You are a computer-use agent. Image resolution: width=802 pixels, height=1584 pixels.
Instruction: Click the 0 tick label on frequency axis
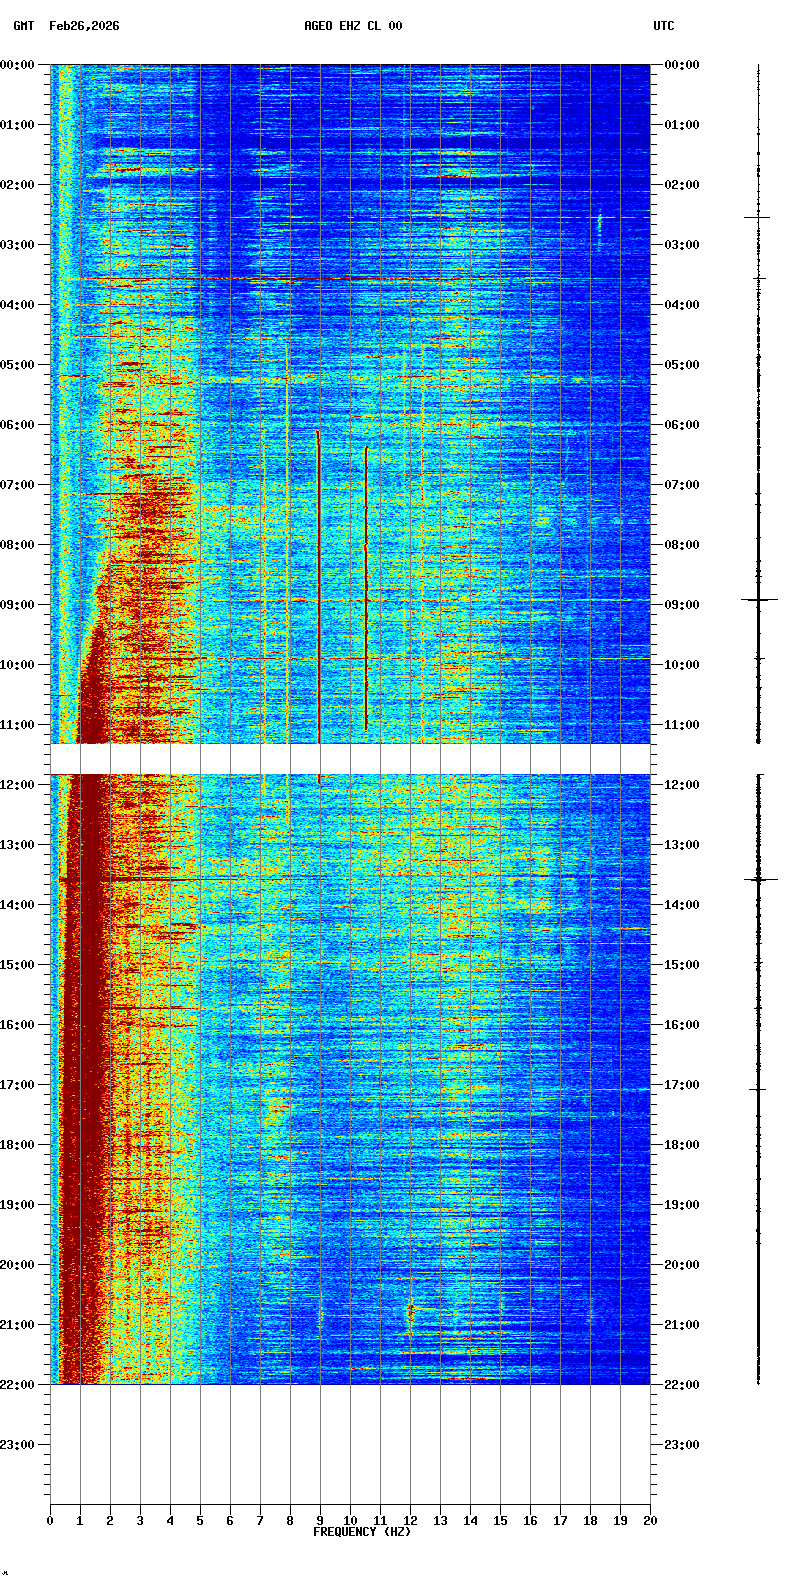[x=50, y=1521]
